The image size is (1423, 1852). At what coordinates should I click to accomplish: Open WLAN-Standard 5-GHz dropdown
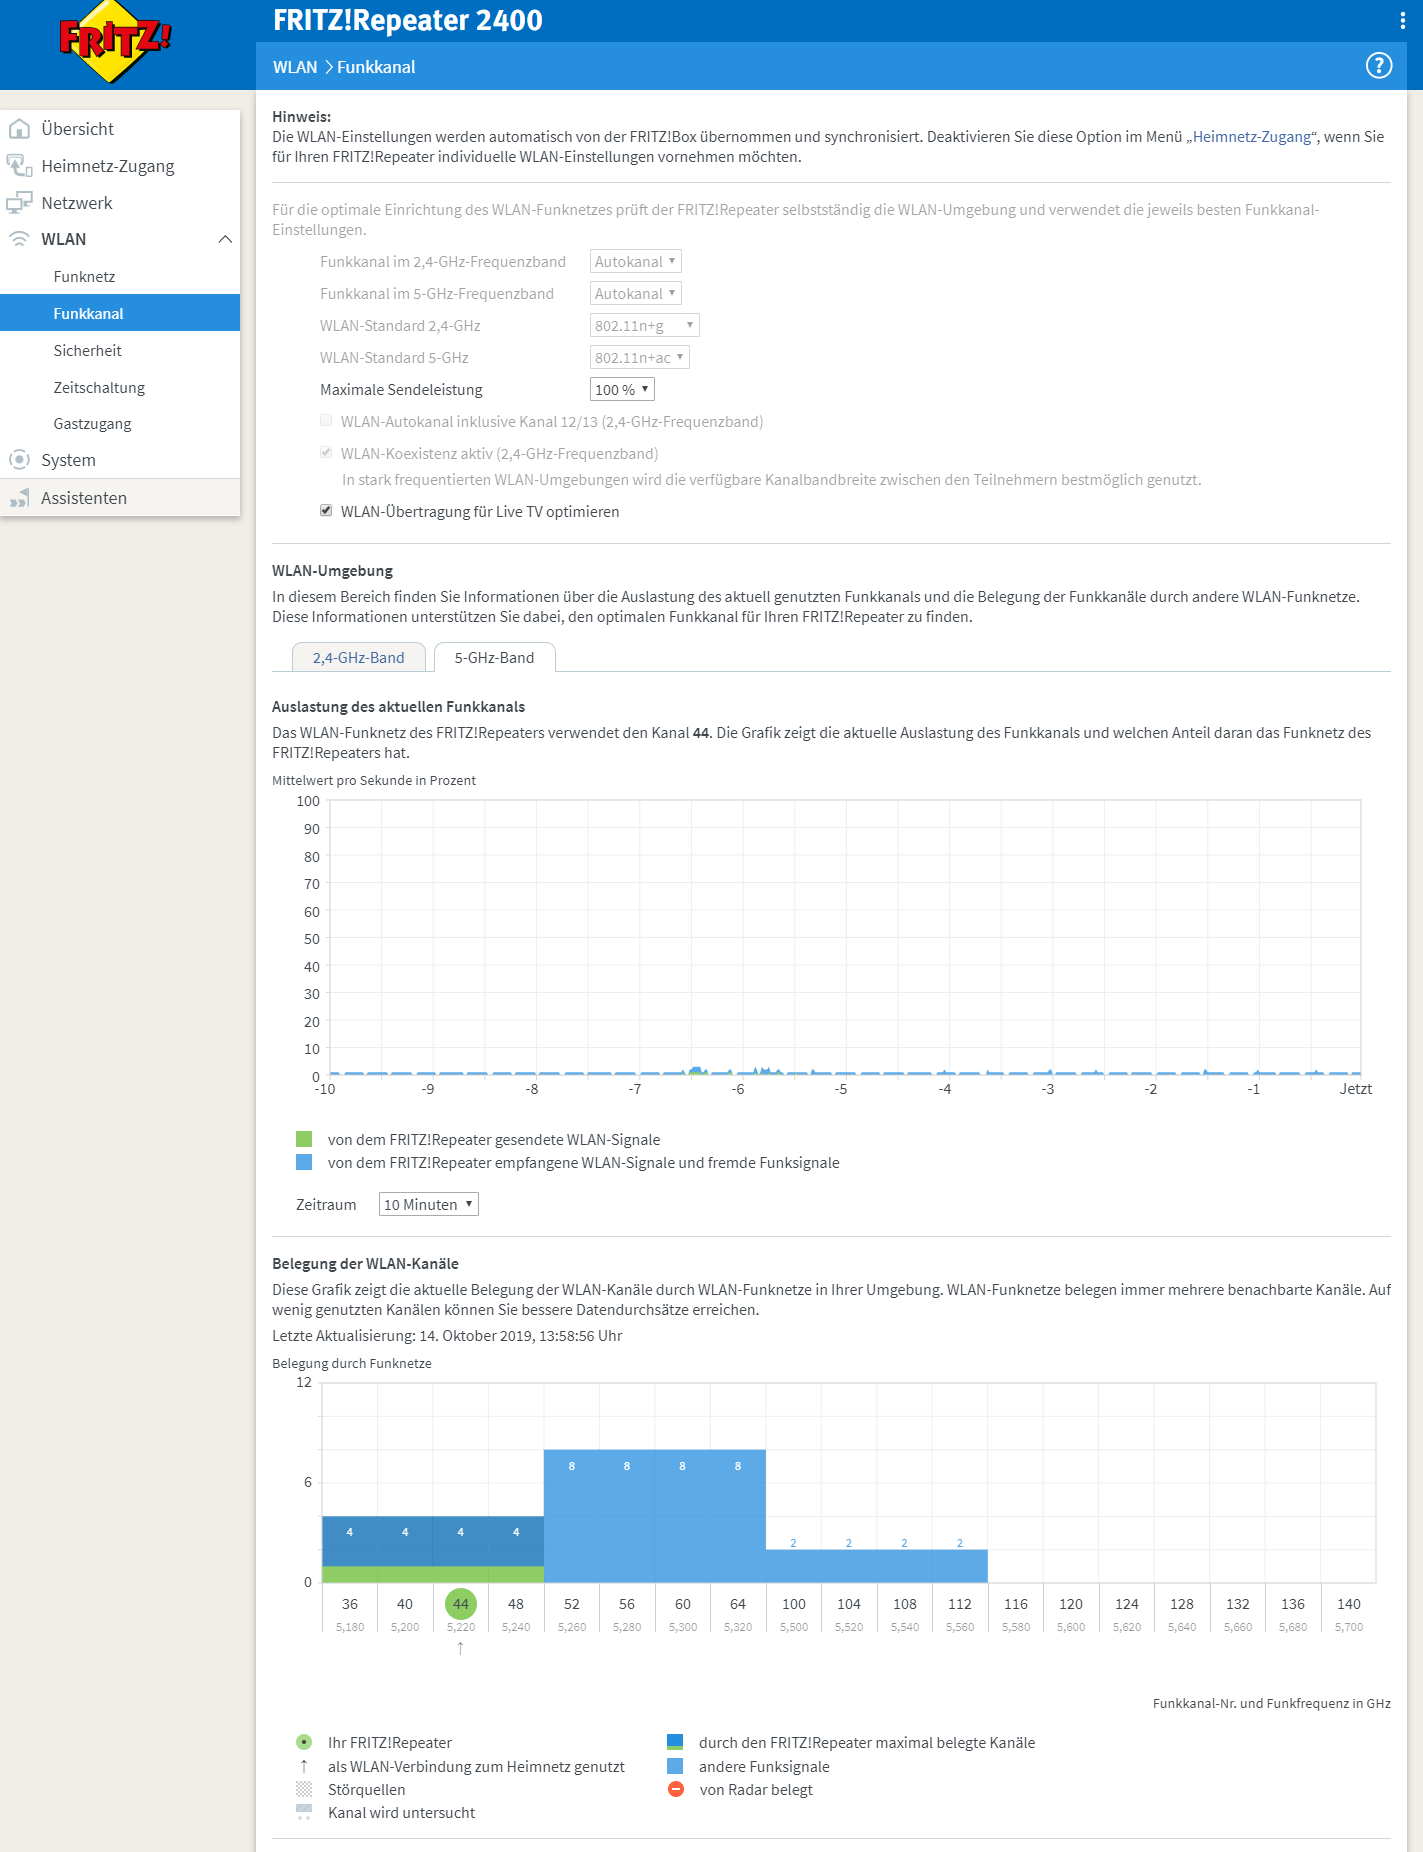640,358
